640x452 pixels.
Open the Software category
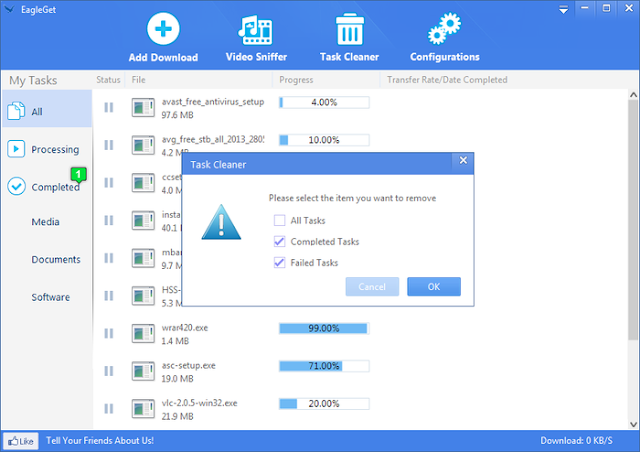pyautogui.click(x=51, y=297)
